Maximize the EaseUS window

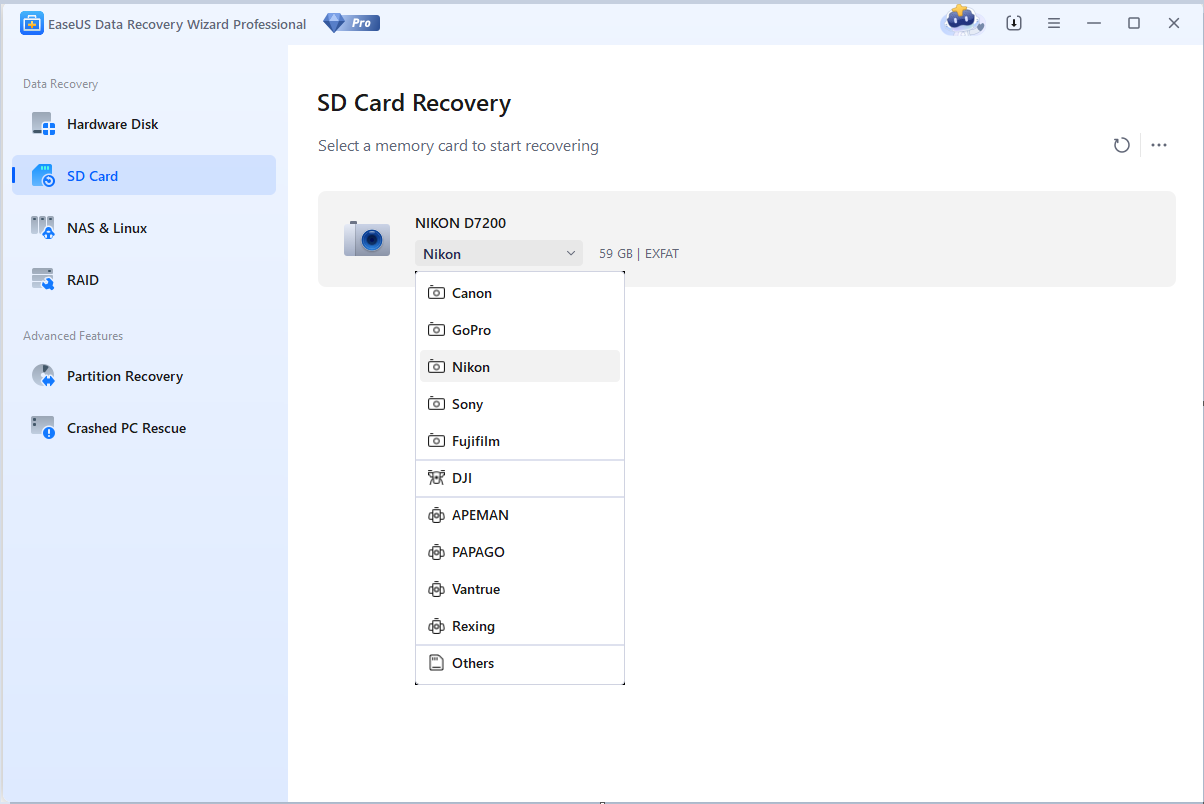pyautogui.click(x=1134, y=23)
